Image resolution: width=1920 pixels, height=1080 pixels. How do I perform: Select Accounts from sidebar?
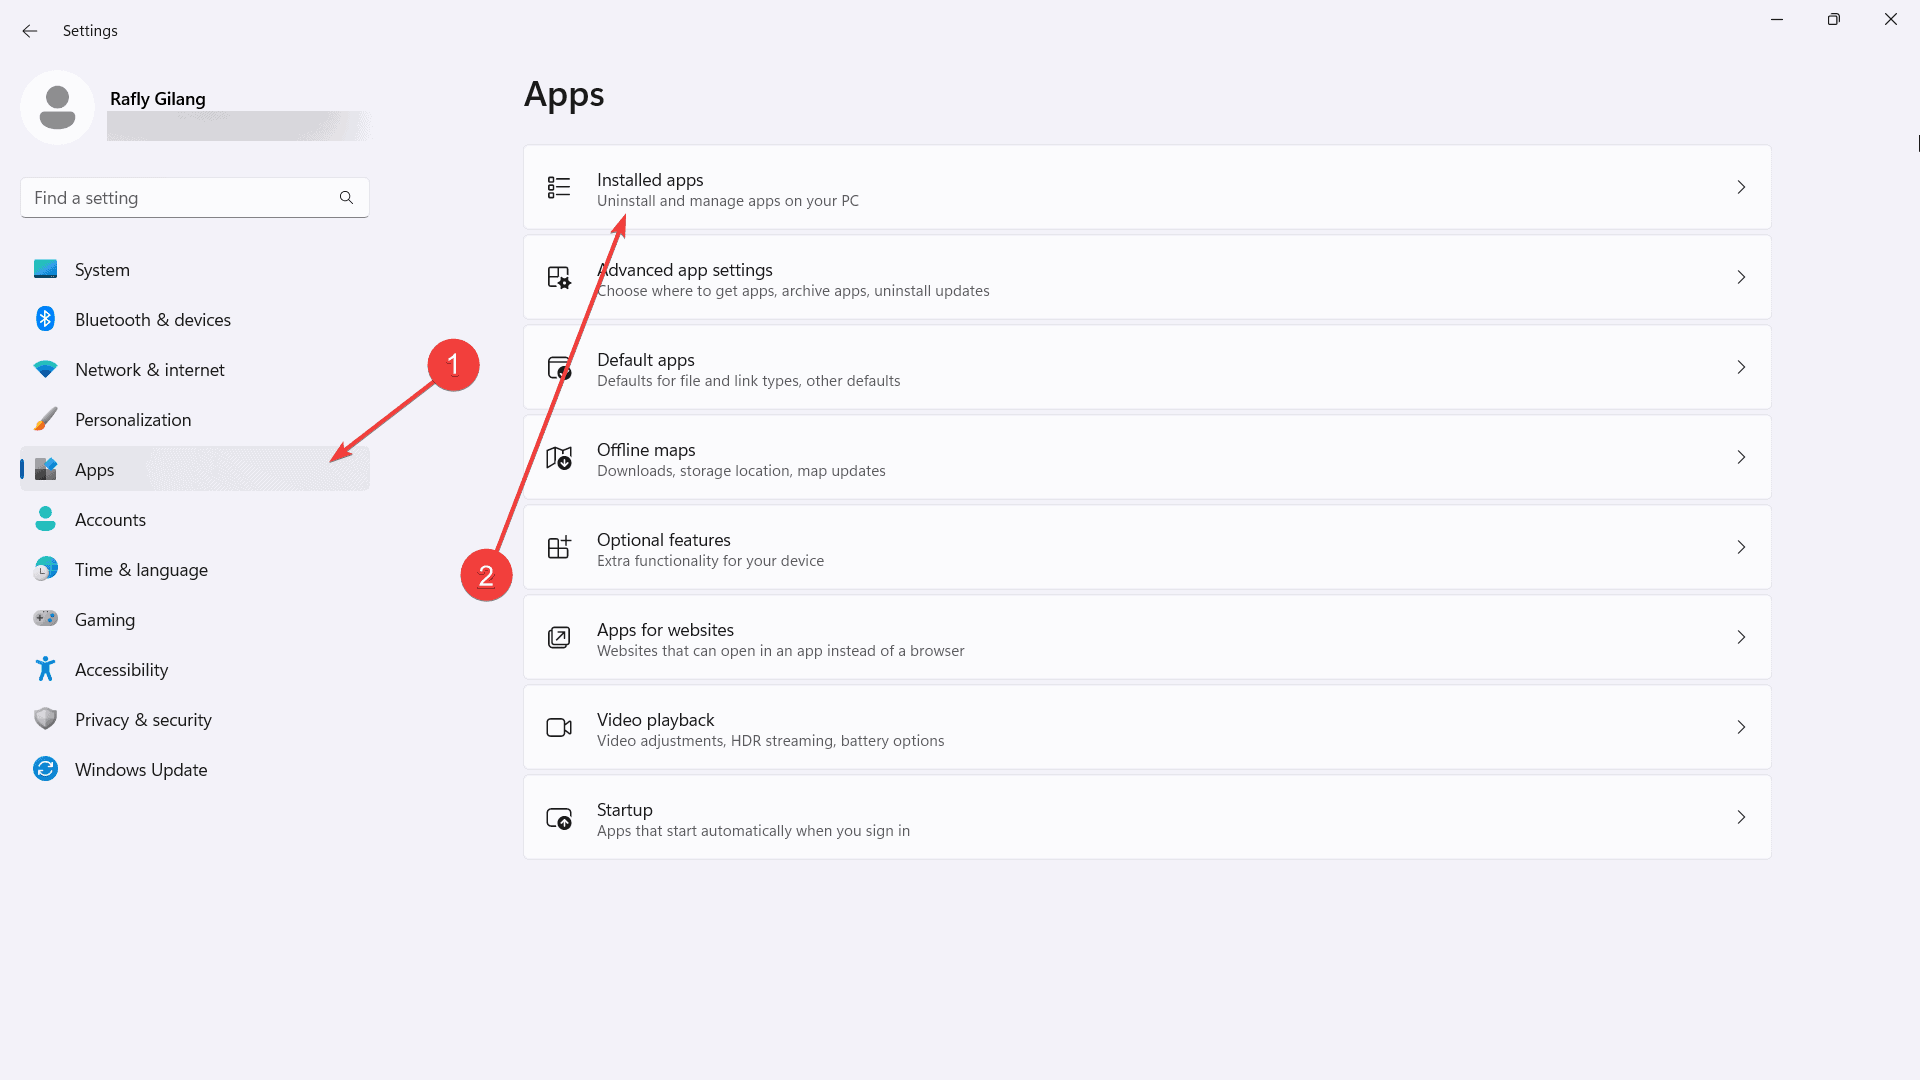tap(109, 518)
